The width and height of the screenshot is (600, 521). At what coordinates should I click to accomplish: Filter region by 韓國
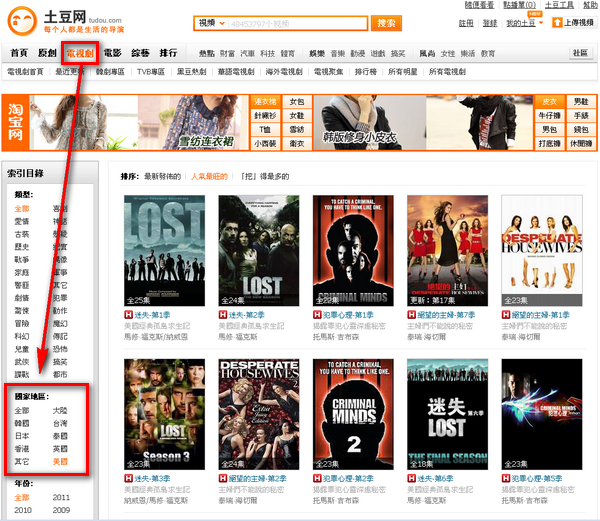tap(22, 423)
